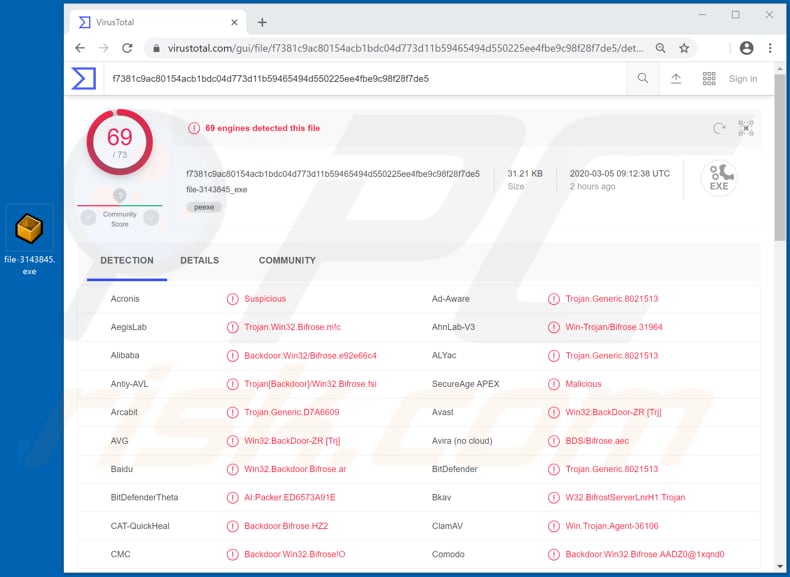The height and width of the screenshot is (577, 790).
Task: Click the browser back arrow
Action: (x=80, y=48)
